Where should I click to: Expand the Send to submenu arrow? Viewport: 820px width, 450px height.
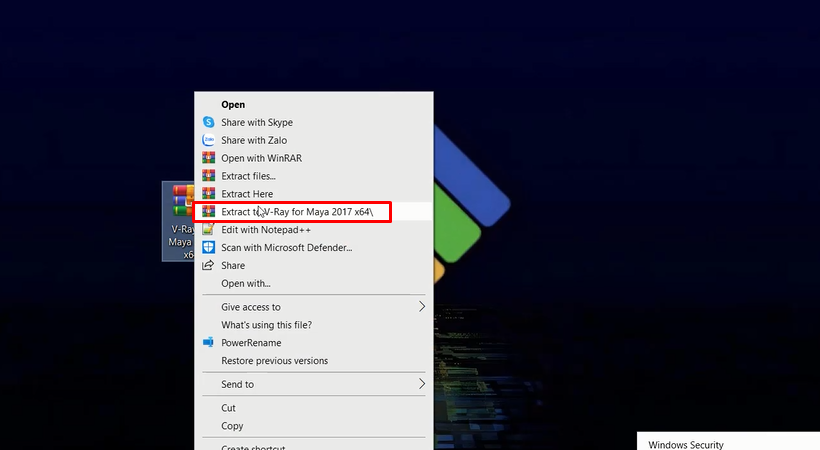click(x=421, y=384)
